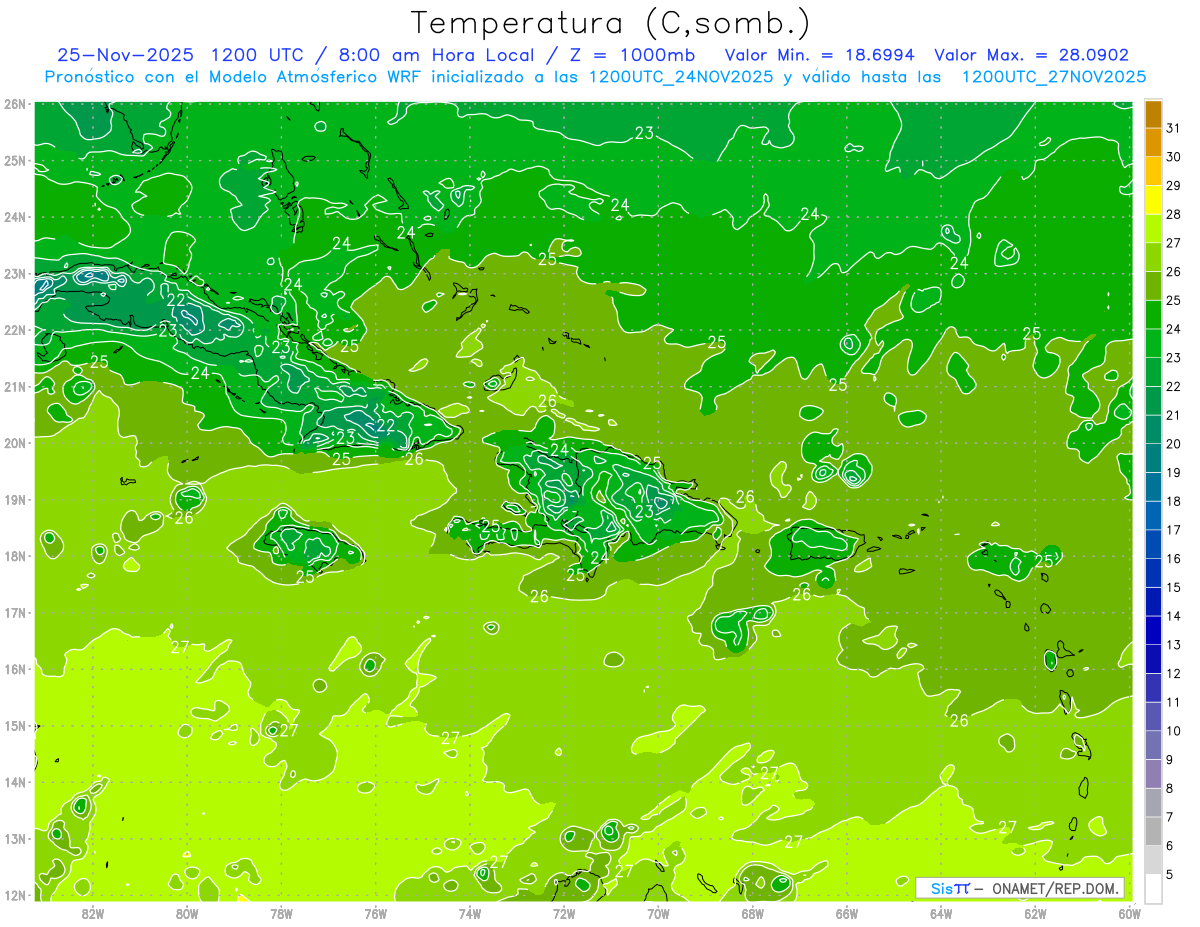Click the longitude label '62W'
The width and height of the screenshot is (1200, 927).
1035,912
